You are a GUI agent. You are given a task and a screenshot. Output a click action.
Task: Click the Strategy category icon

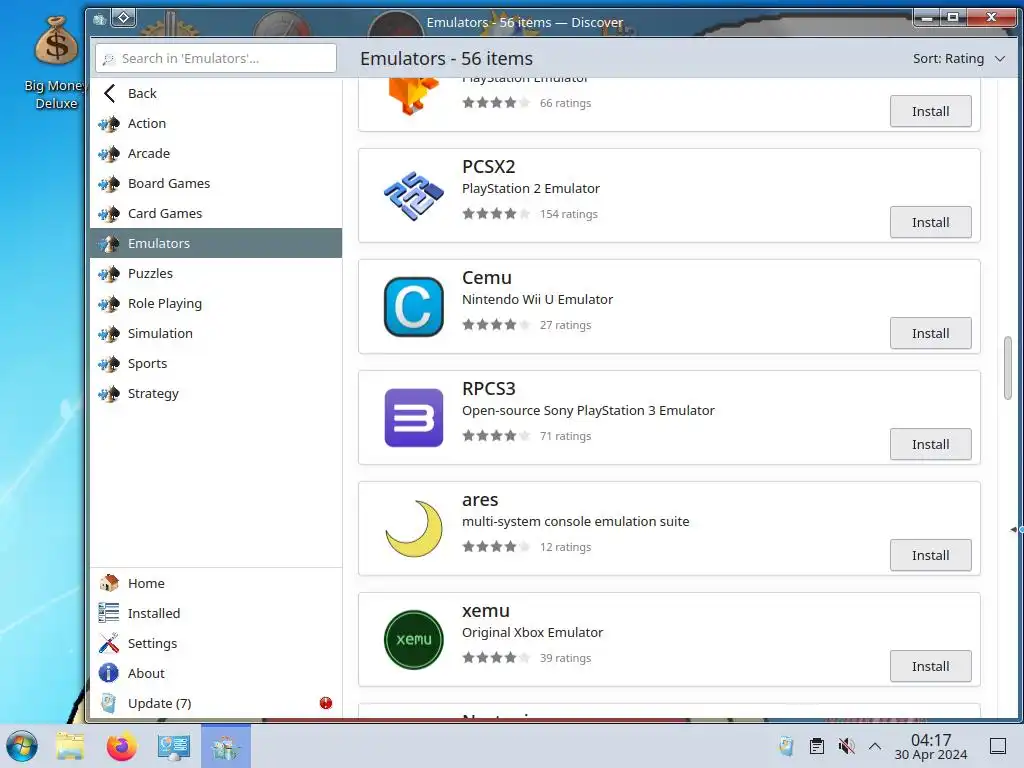click(109, 394)
